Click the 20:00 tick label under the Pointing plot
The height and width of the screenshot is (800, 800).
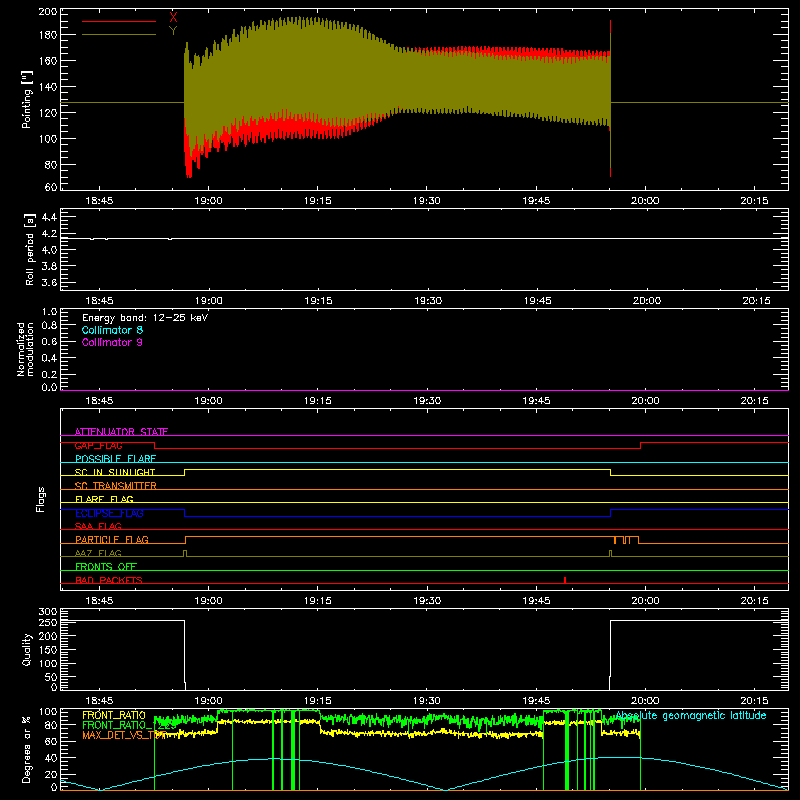(x=645, y=201)
